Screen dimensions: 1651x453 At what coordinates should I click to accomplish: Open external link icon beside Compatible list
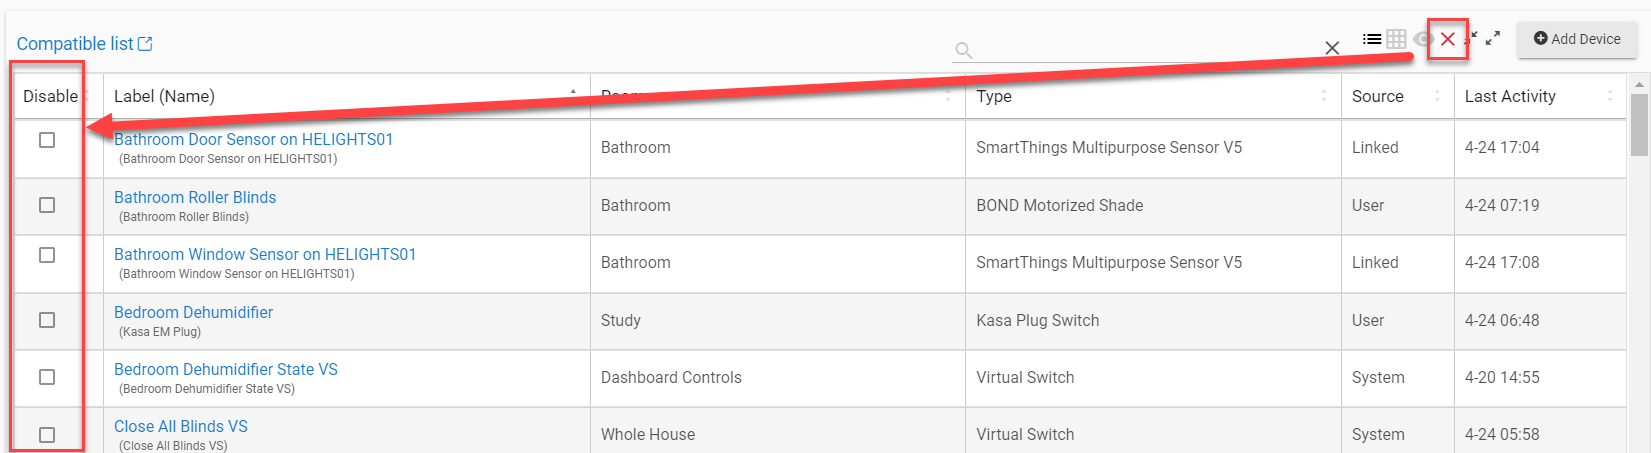[x=145, y=43]
